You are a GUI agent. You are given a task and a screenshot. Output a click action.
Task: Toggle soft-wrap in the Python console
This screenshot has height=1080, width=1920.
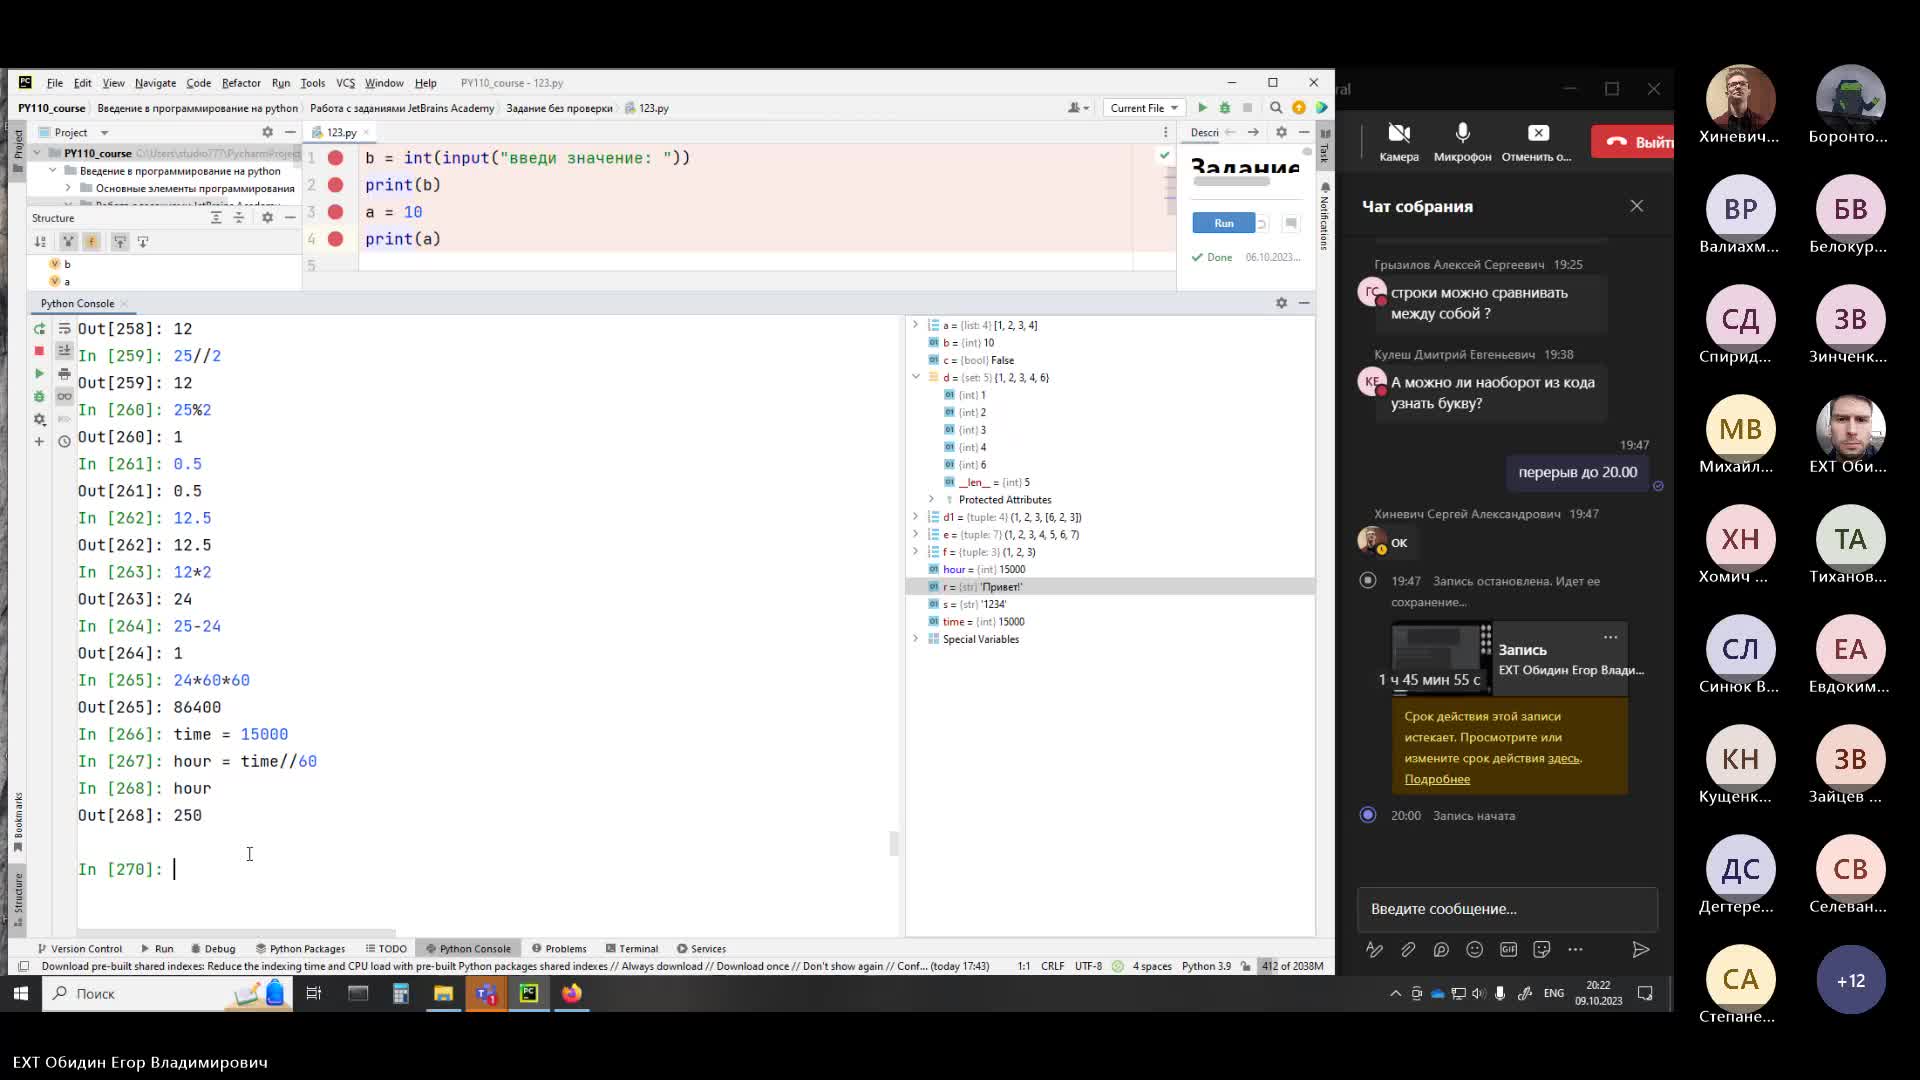pyautogui.click(x=64, y=328)
